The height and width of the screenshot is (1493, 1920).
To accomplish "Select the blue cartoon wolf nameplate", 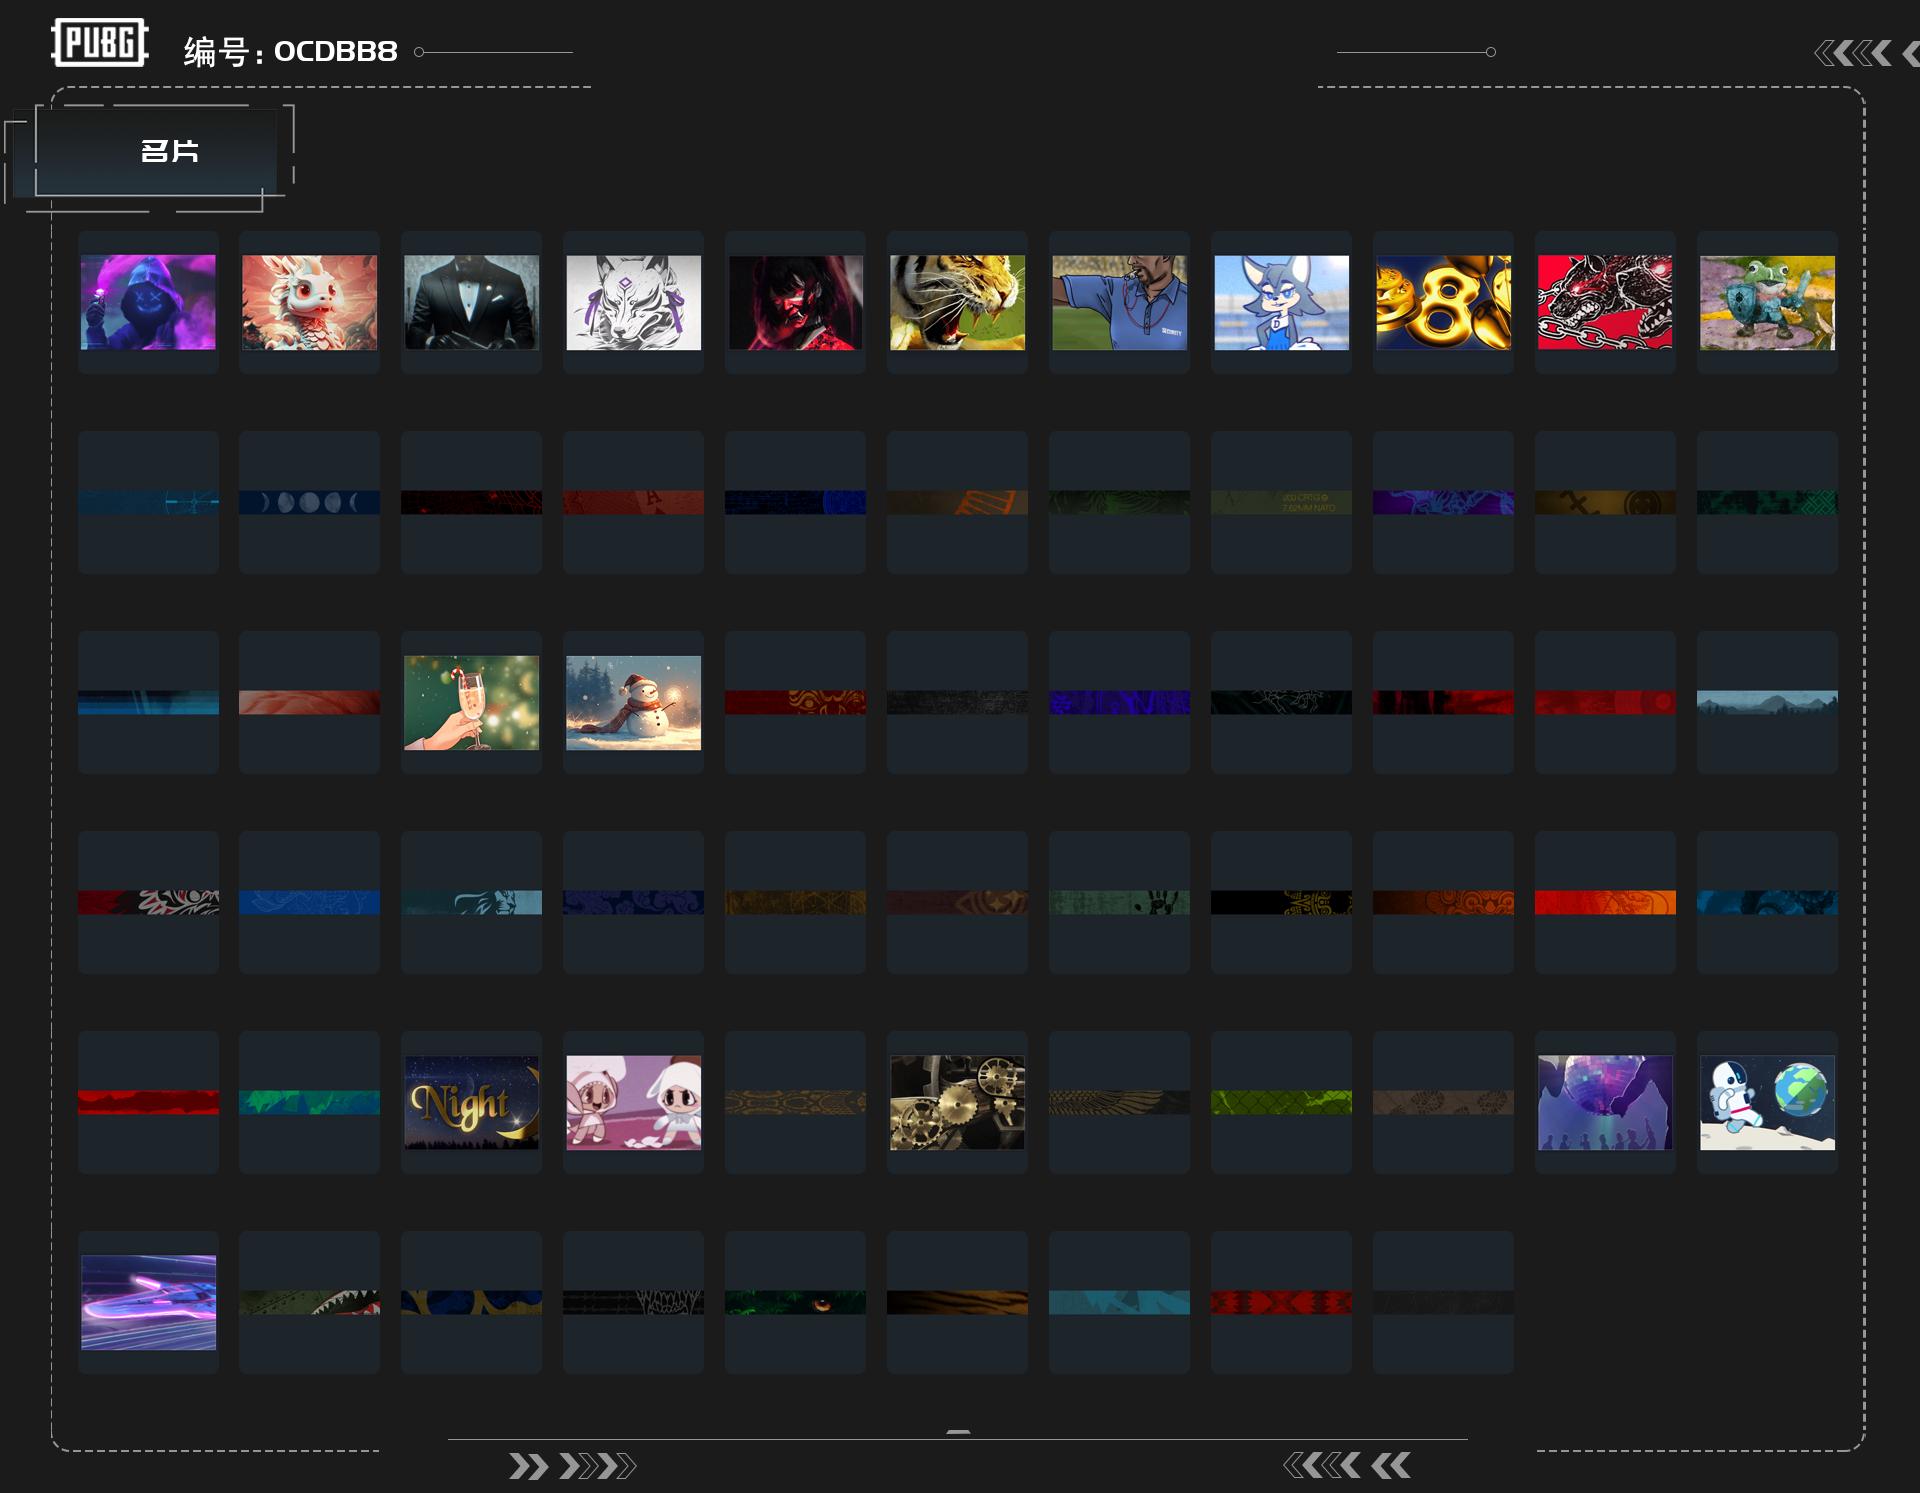I will tap(1281, 302).
